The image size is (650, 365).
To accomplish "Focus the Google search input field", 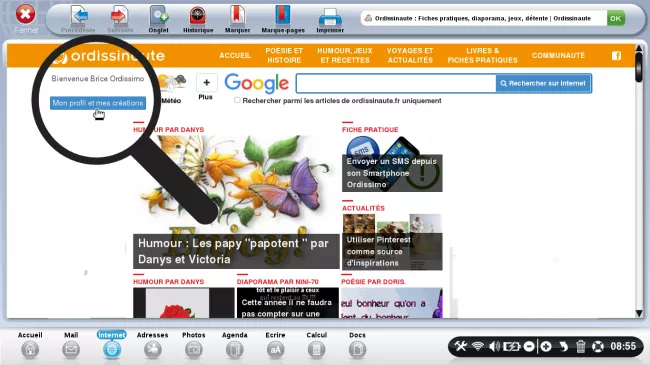I will click(396, 83).
